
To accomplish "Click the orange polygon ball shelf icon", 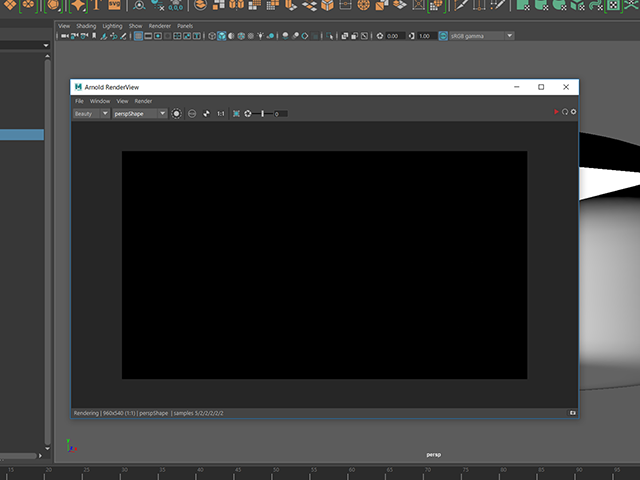I will (x=53, y=5).
